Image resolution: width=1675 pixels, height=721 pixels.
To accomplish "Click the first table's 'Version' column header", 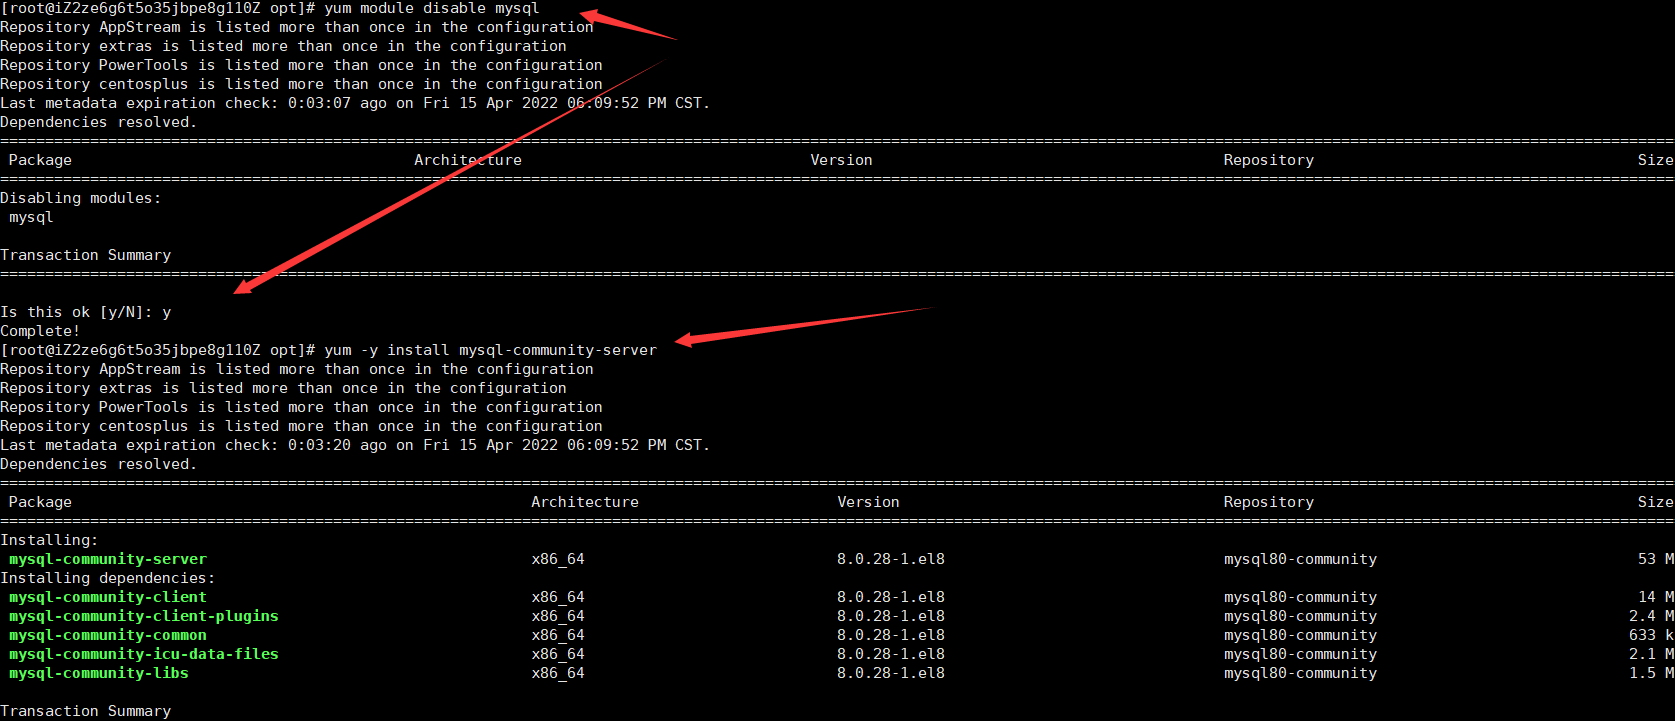I will 841,160.
